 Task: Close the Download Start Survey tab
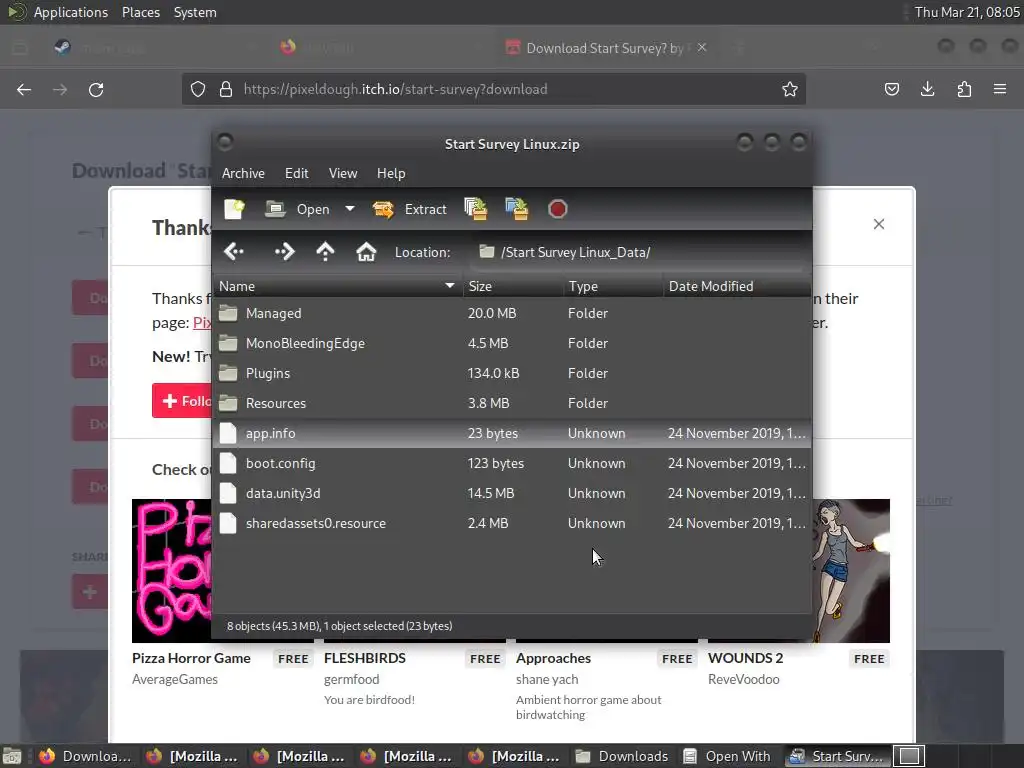click(x=702, y=48)
